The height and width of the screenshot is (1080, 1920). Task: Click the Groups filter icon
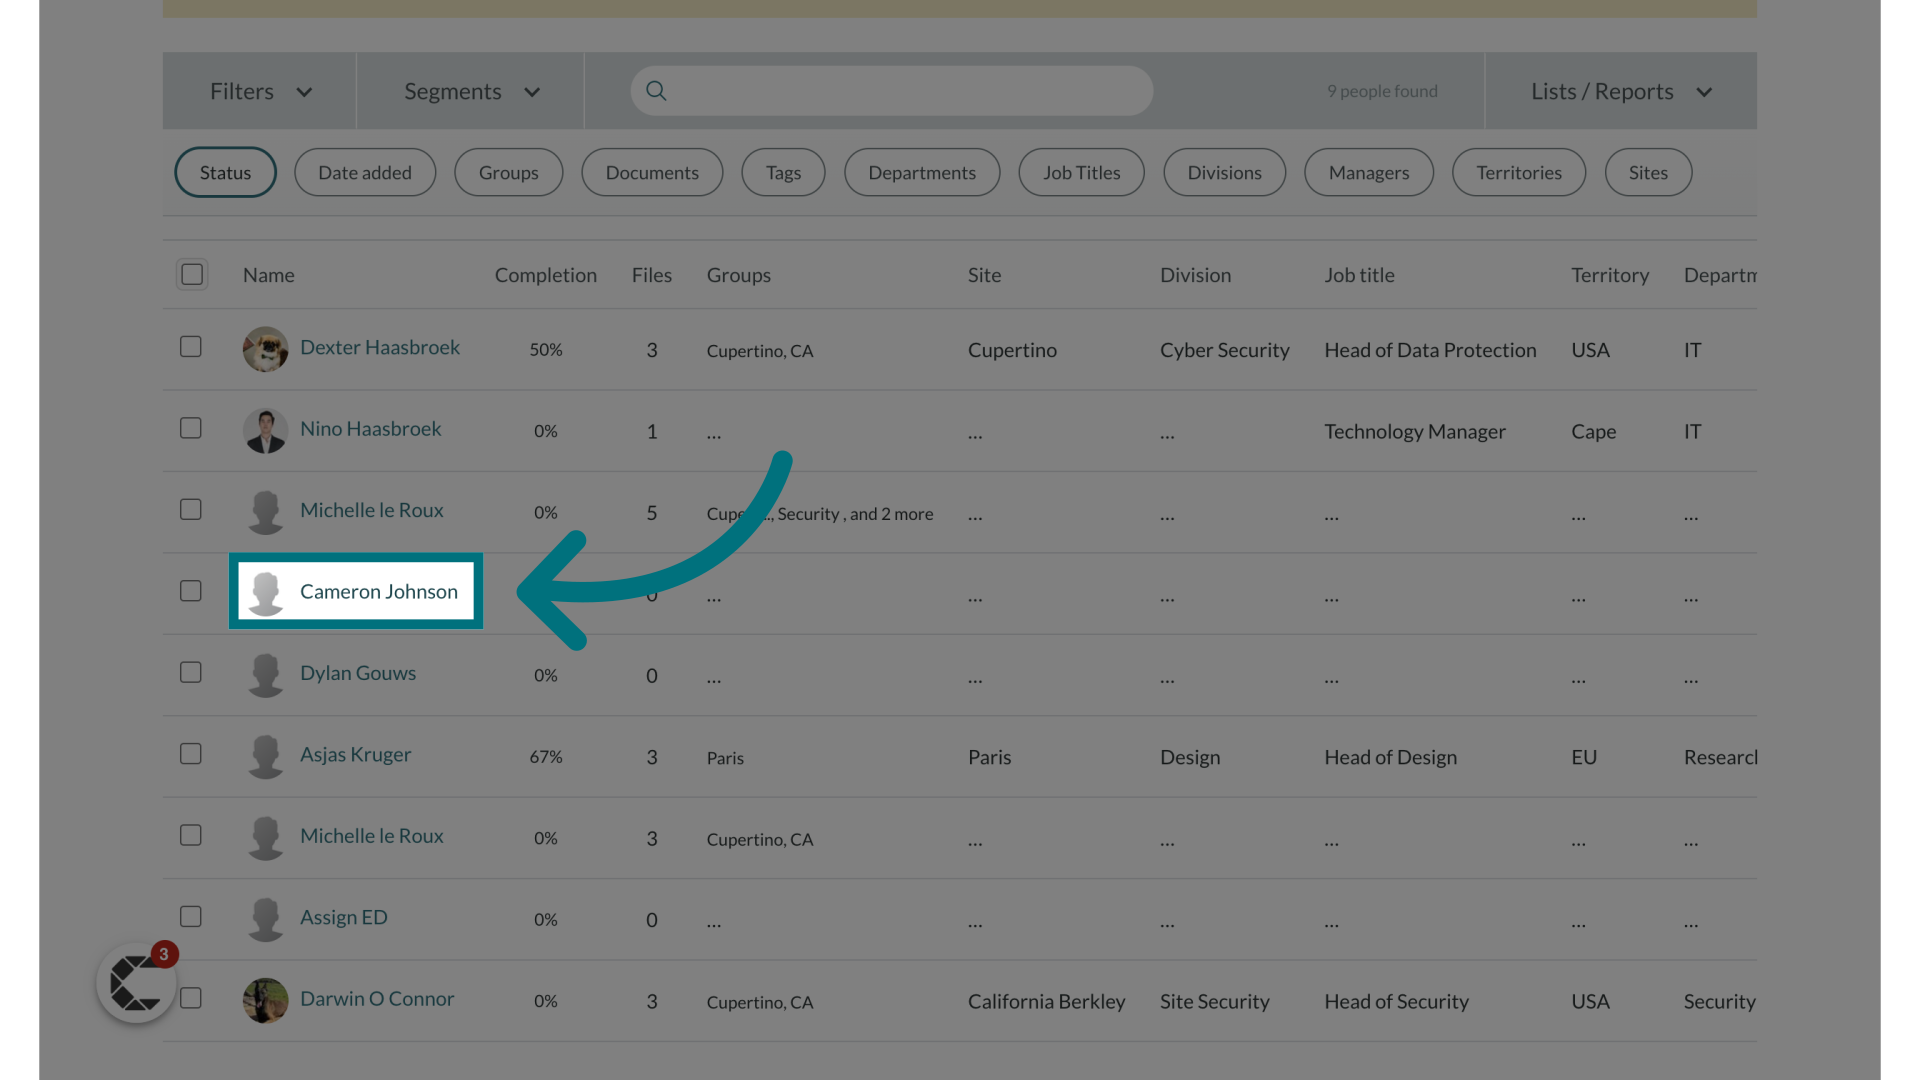pyautogui.click(x=508, y=171)
